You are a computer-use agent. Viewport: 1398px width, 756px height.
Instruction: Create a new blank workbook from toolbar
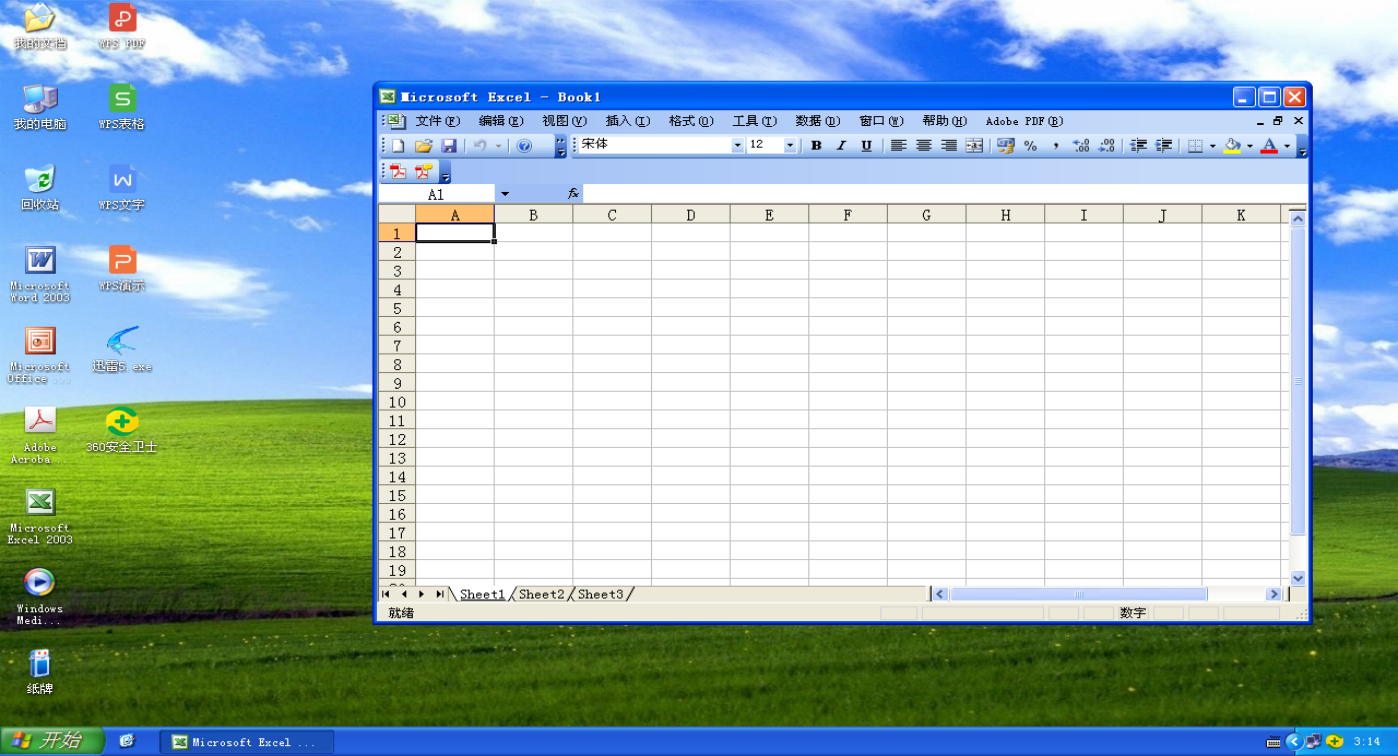tap(399, 146)
